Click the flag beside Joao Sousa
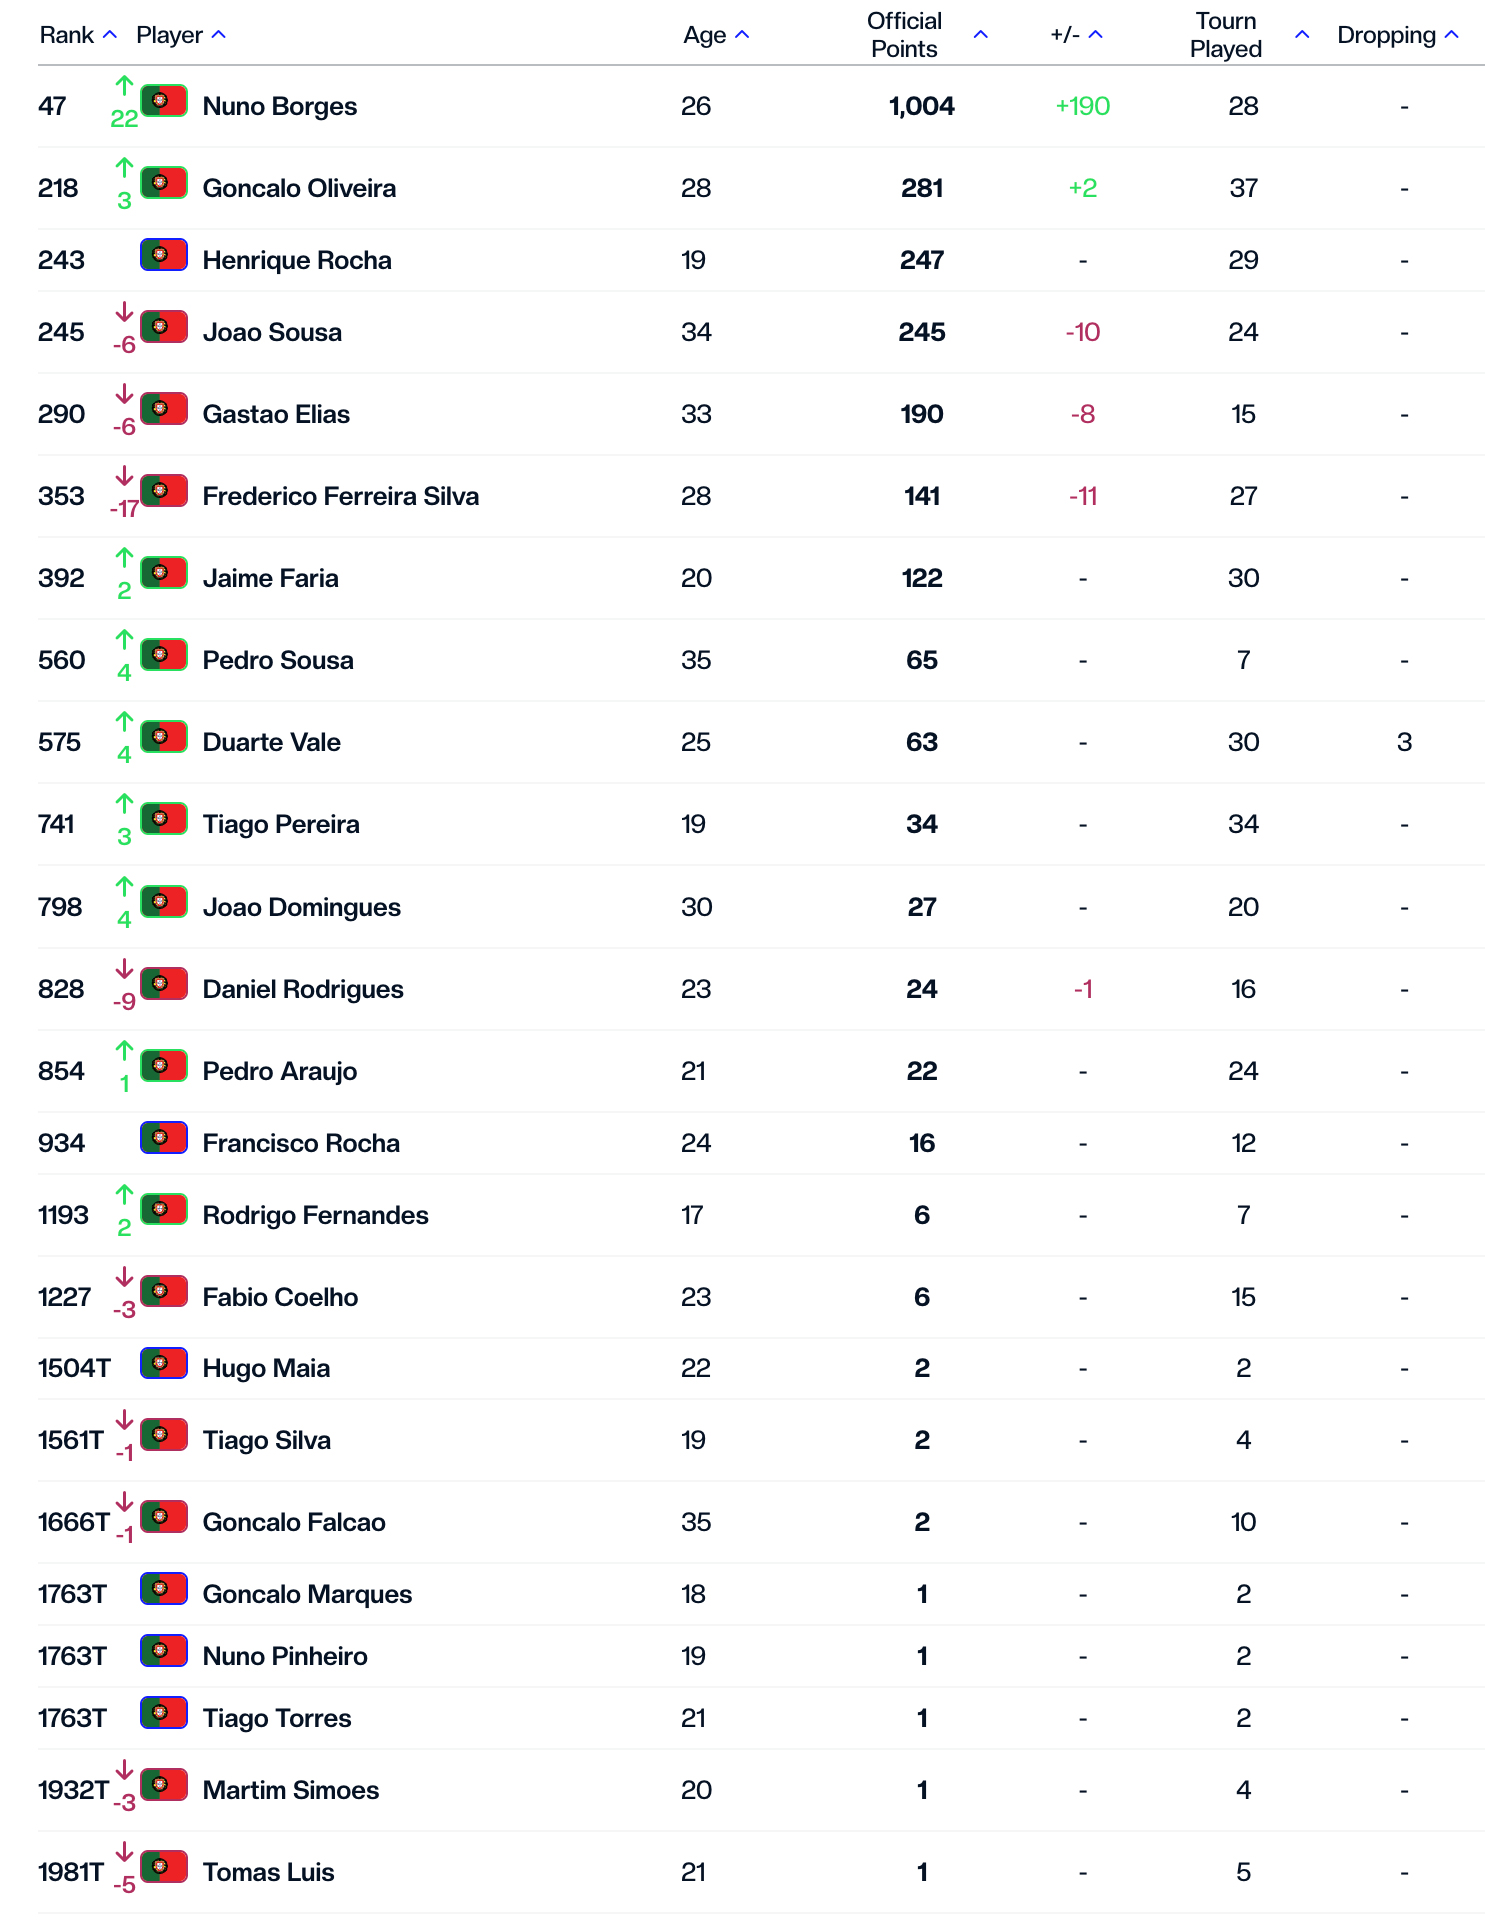 pyautogui.click(x=164, y=327)
